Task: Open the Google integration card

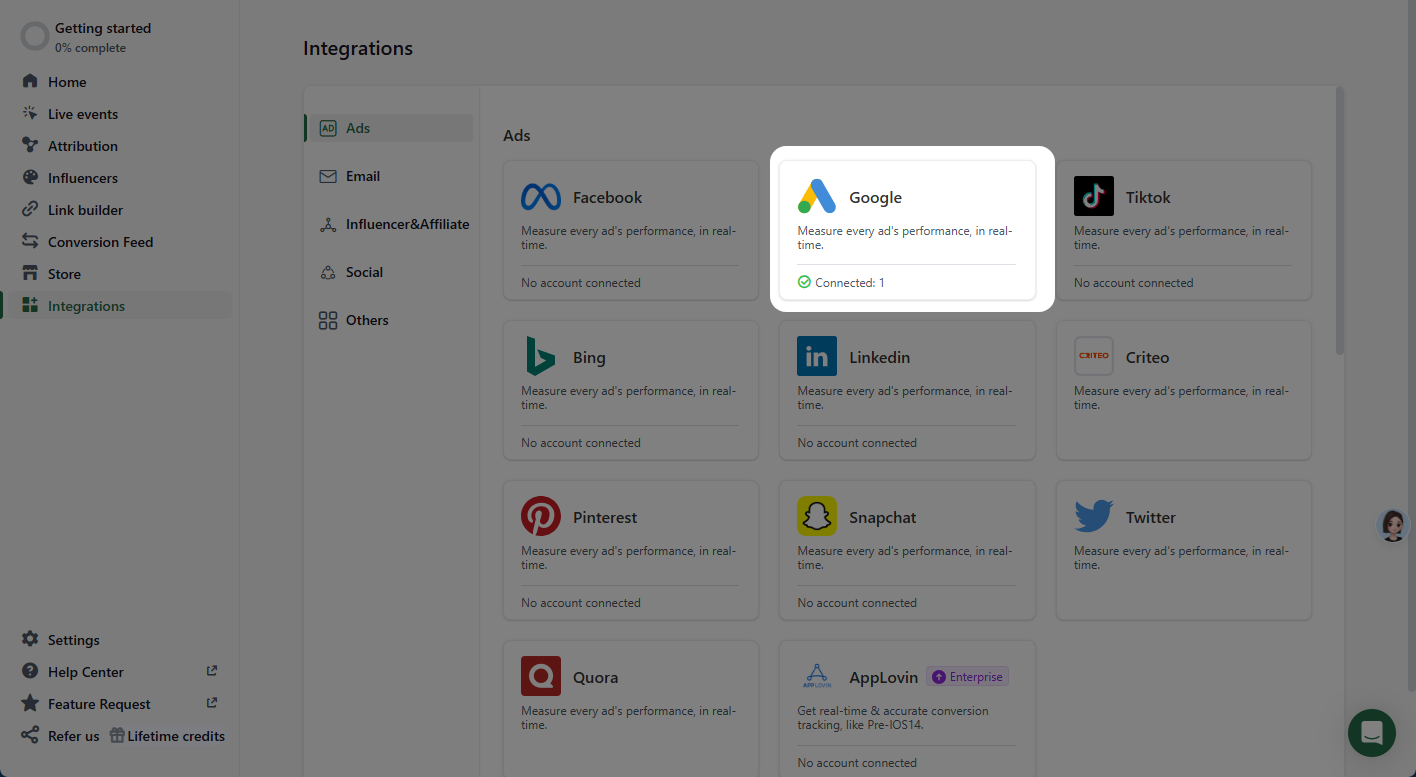Action: coord(907,229)
